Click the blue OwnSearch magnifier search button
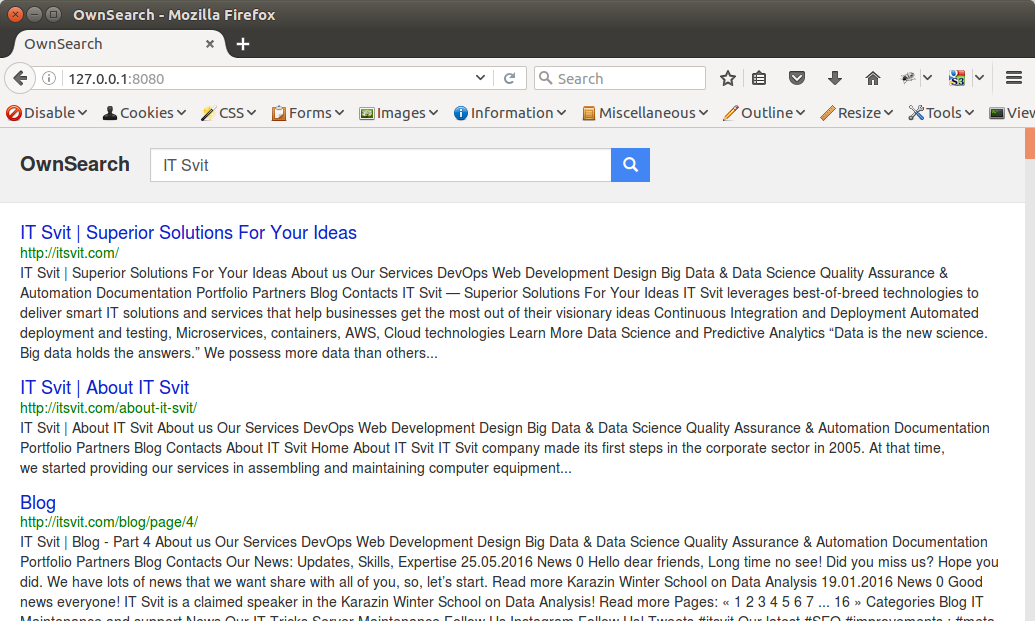Viewport: 1035px width, 621px height. pyautogui.click(x=630, y=165)
